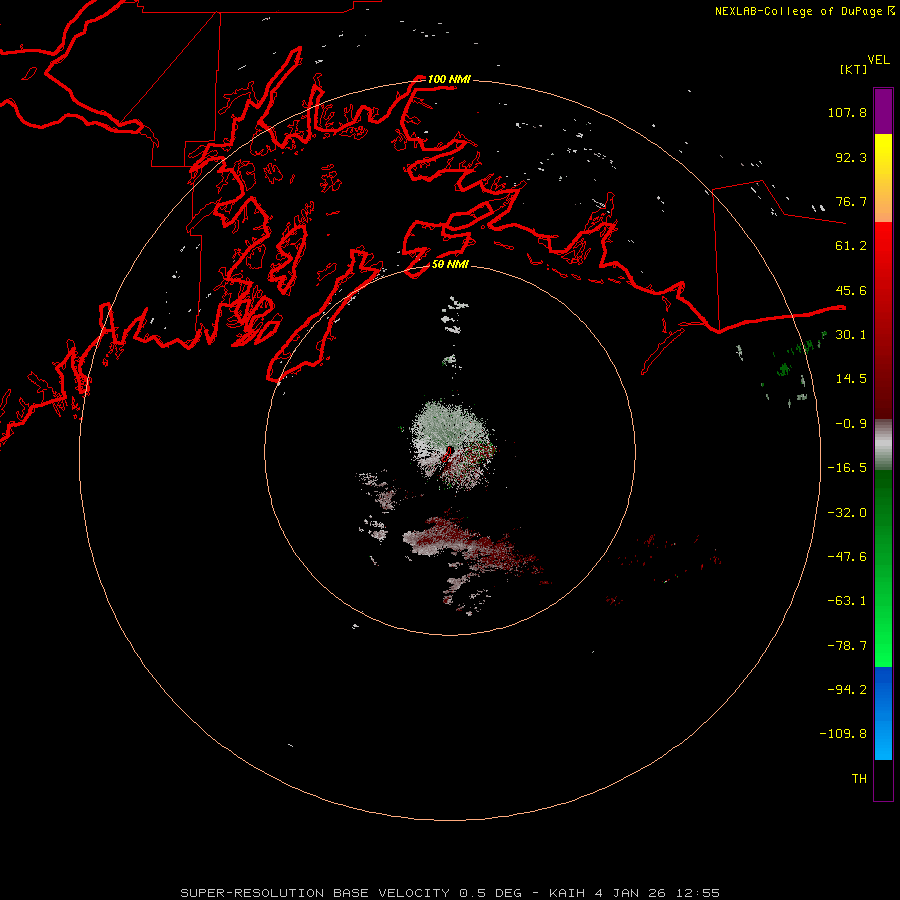Click the 76.7 scale value
Image resolution: width=900 pixels, height=900 pixels.
[x=851, y=201]
